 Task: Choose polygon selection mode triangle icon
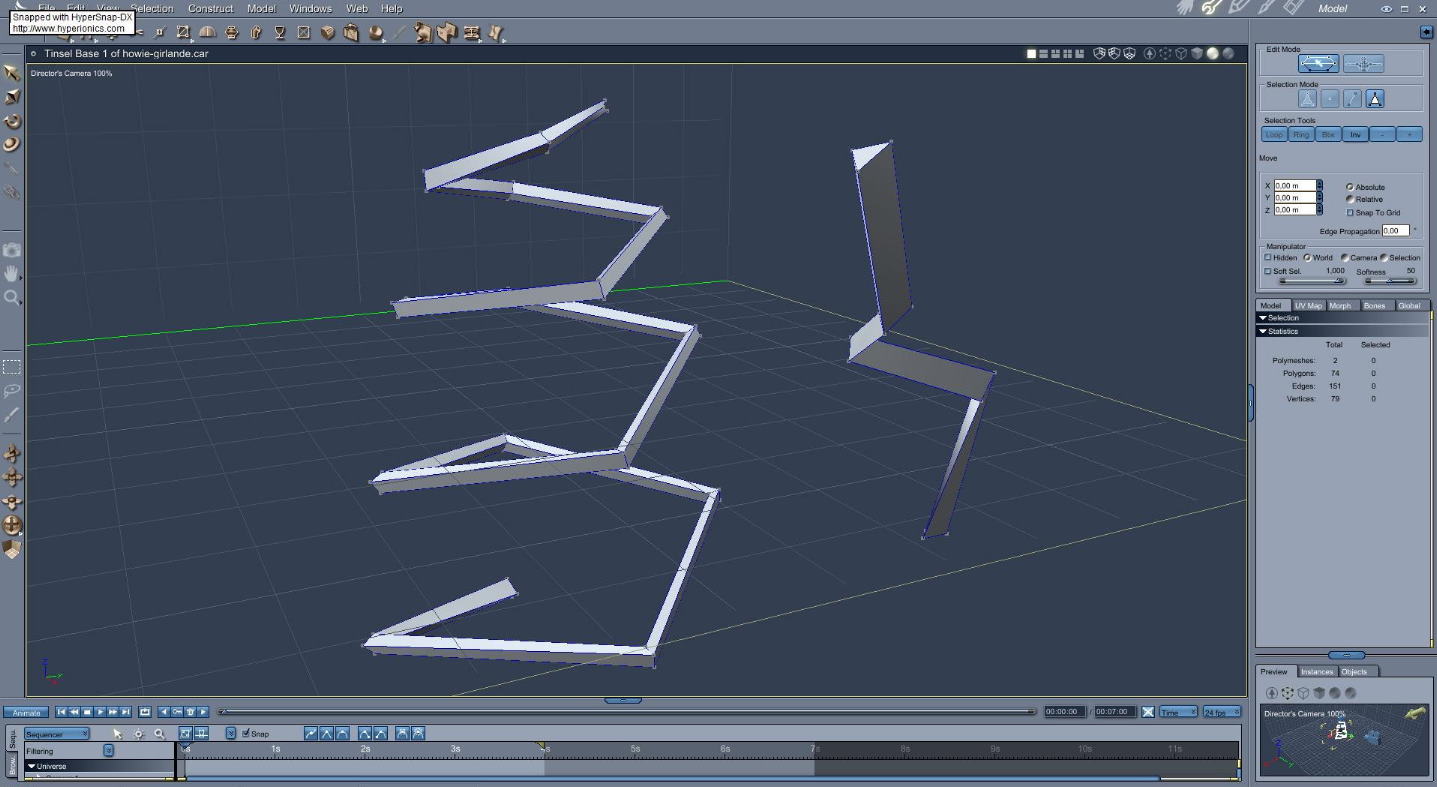pos(1376,98)
